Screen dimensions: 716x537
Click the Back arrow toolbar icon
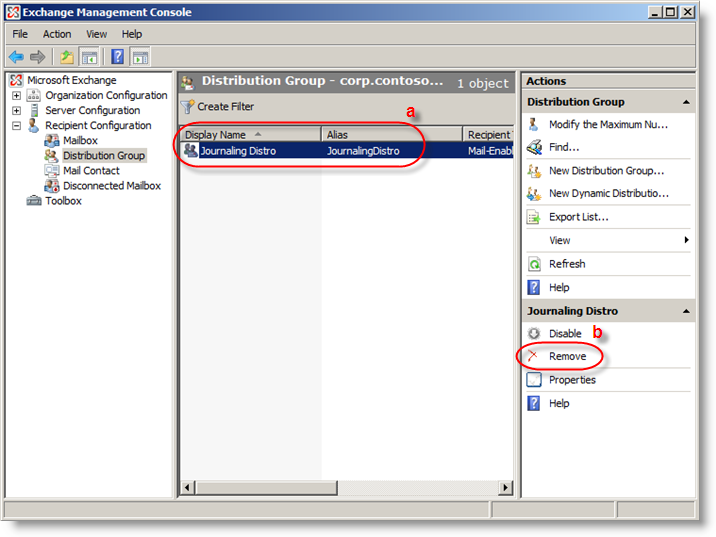point(16,57)
